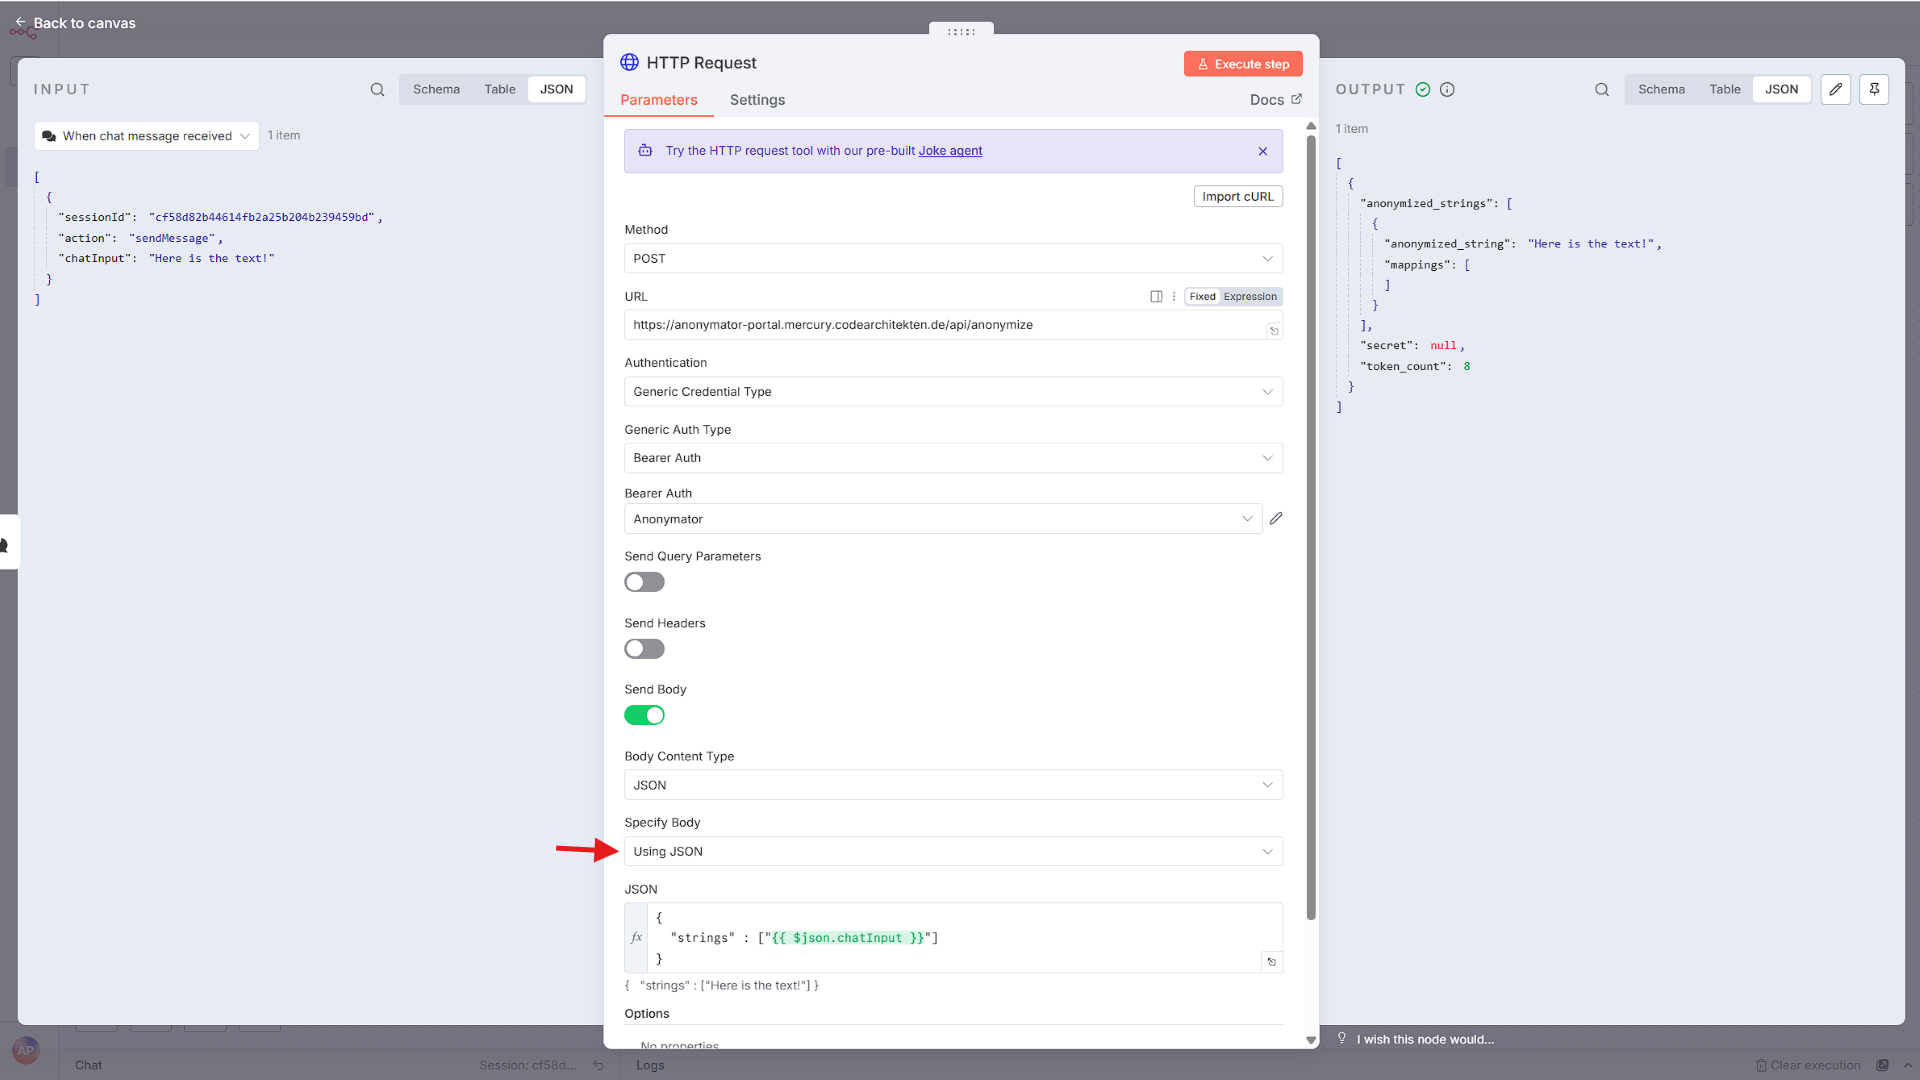The height and width of the screenshot is (1080, 1920).
Task: Click the Execute step button
Action: 1243,63
